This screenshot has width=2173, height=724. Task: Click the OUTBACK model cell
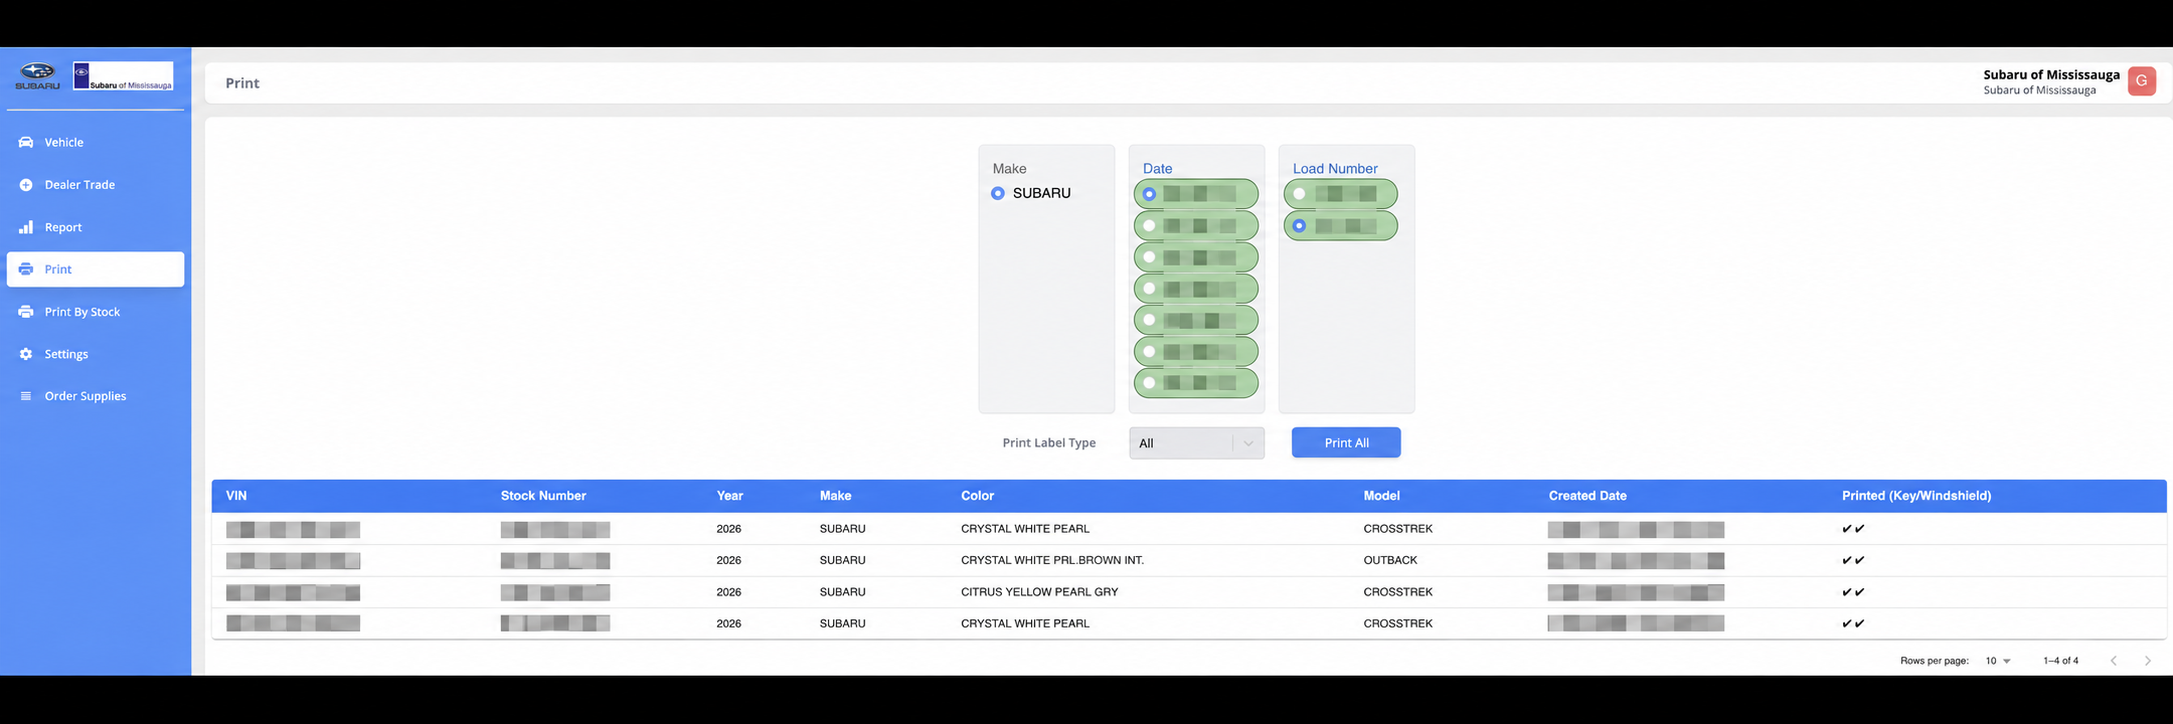pyautogui.click(x=1390, y=560)
